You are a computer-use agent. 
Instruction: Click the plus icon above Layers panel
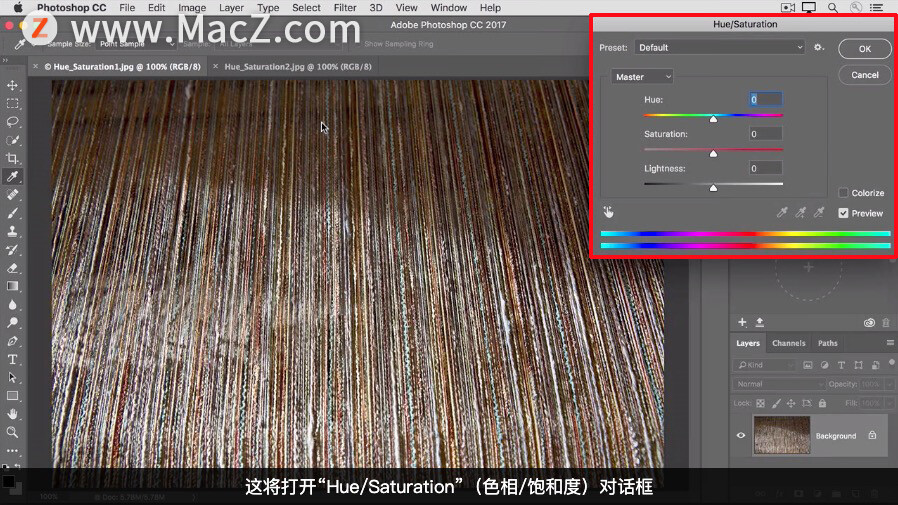pos(742,322)
